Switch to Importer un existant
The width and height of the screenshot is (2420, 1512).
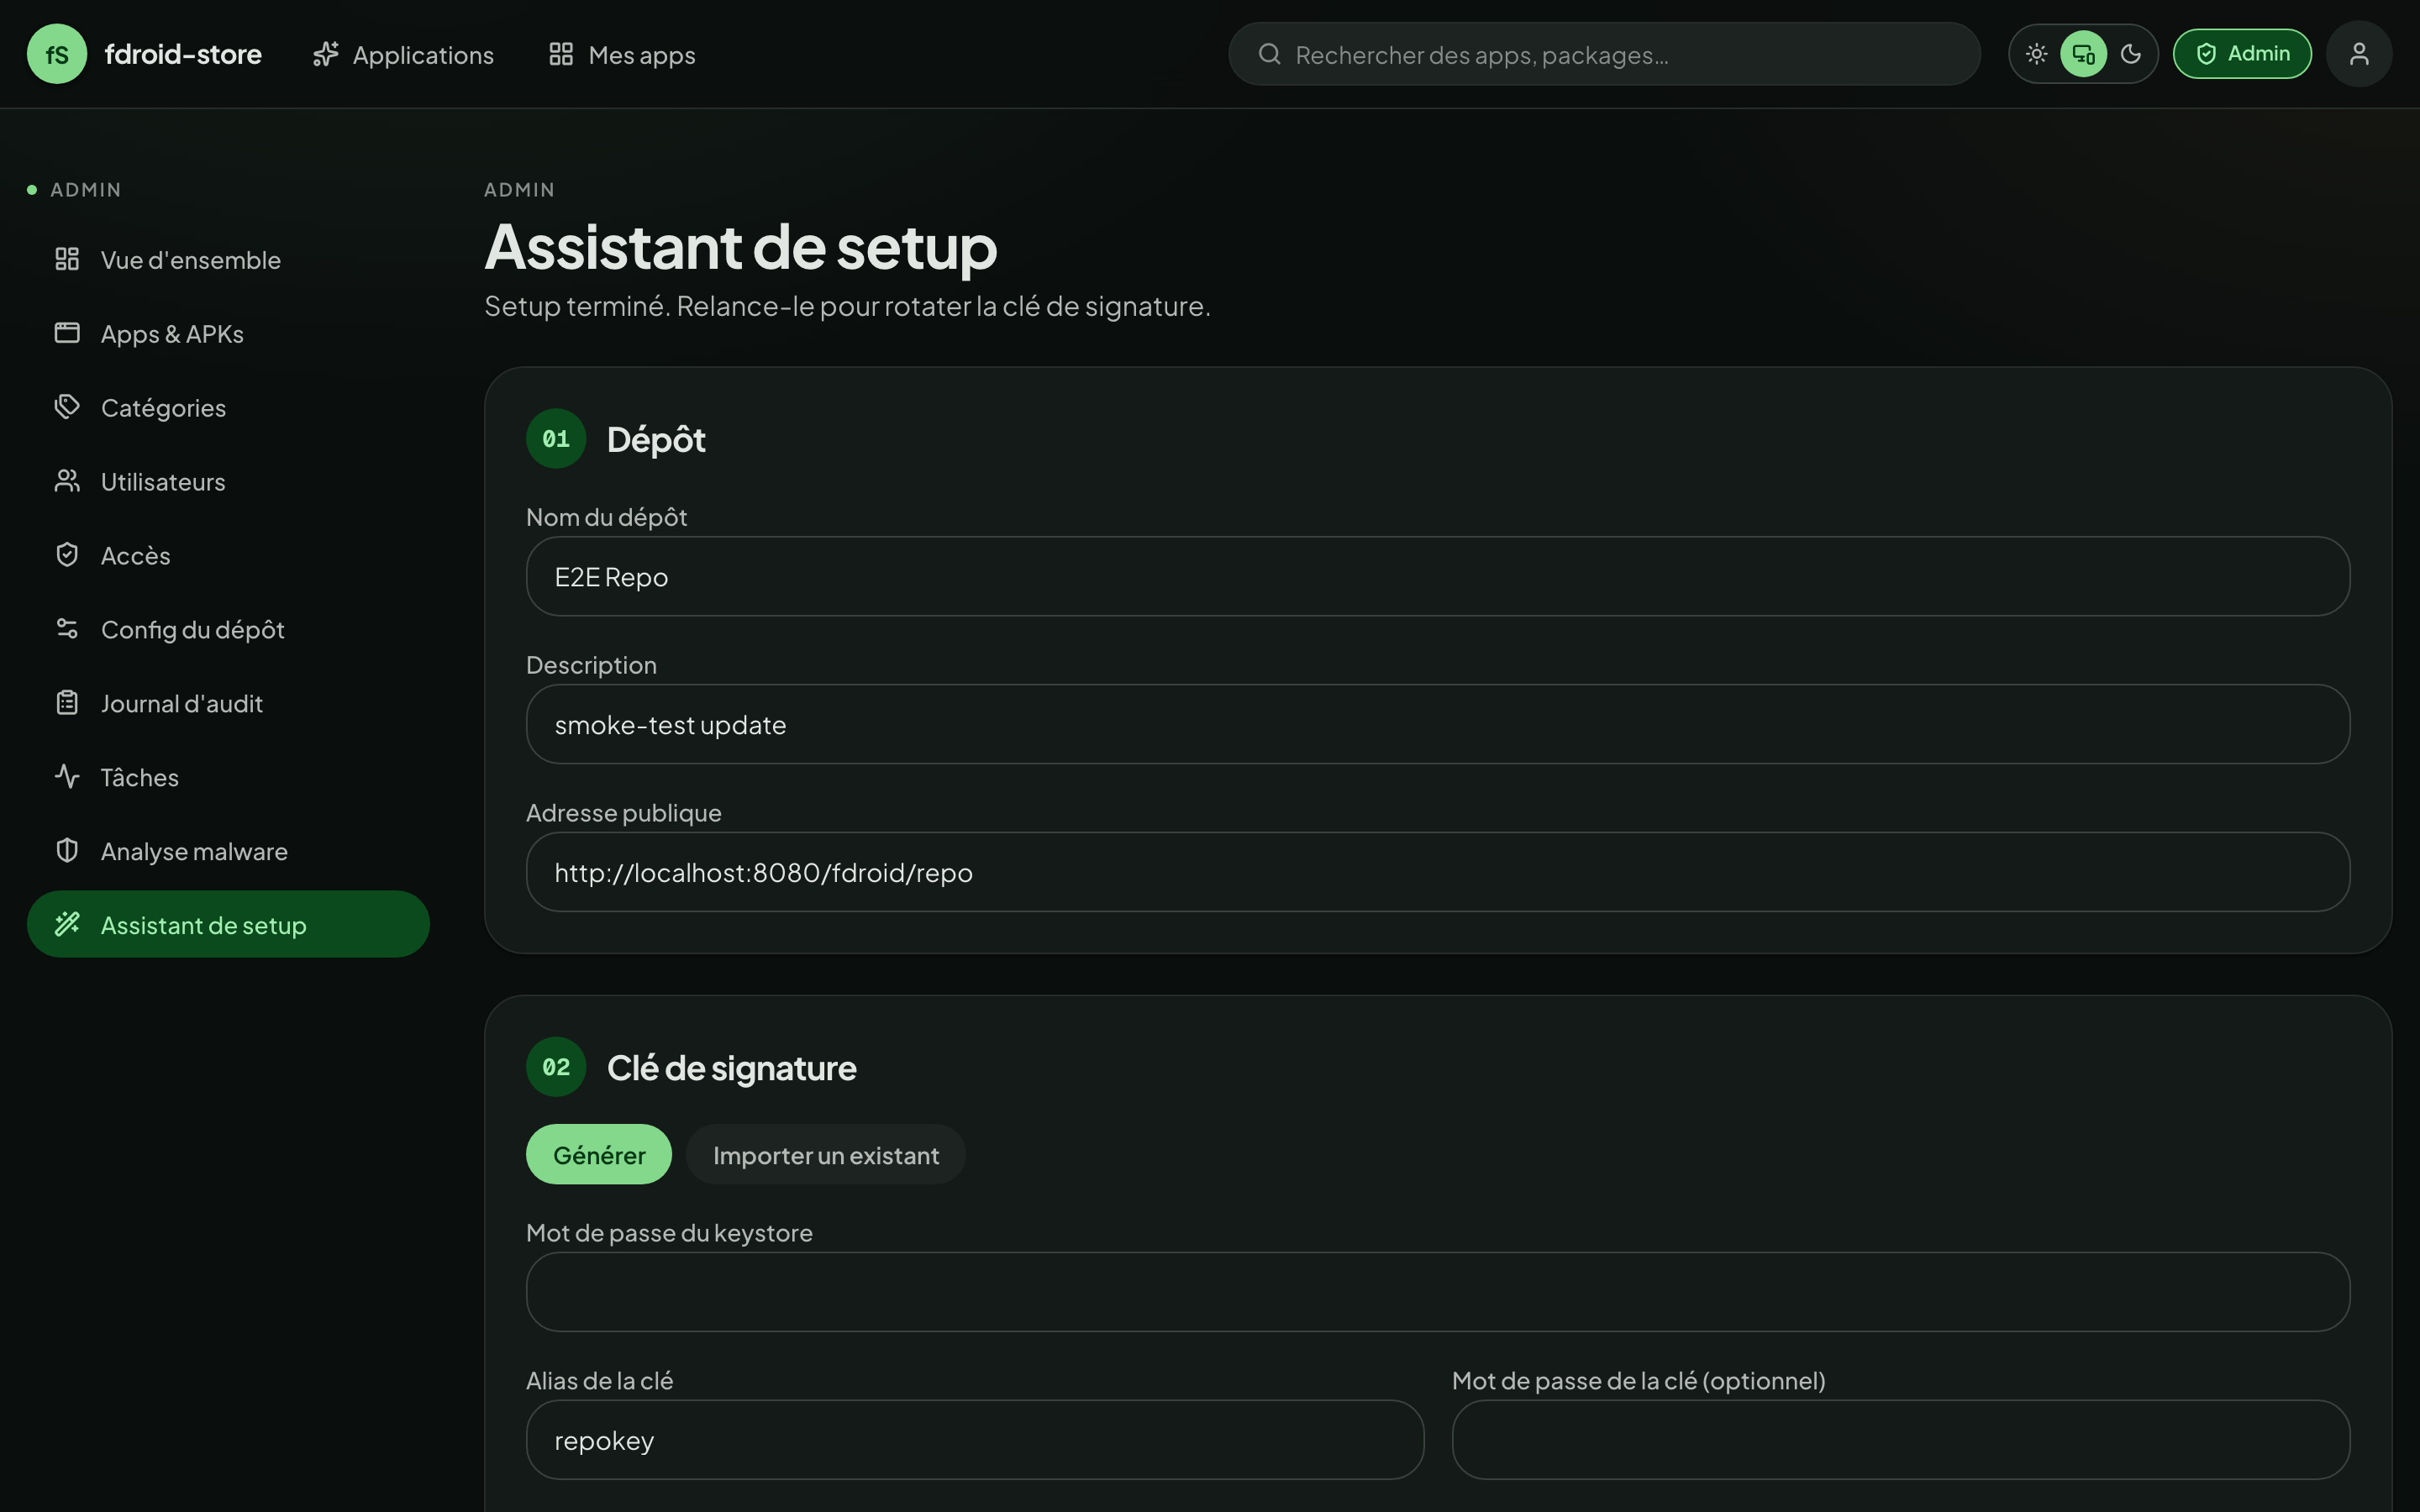[826, 1154]
